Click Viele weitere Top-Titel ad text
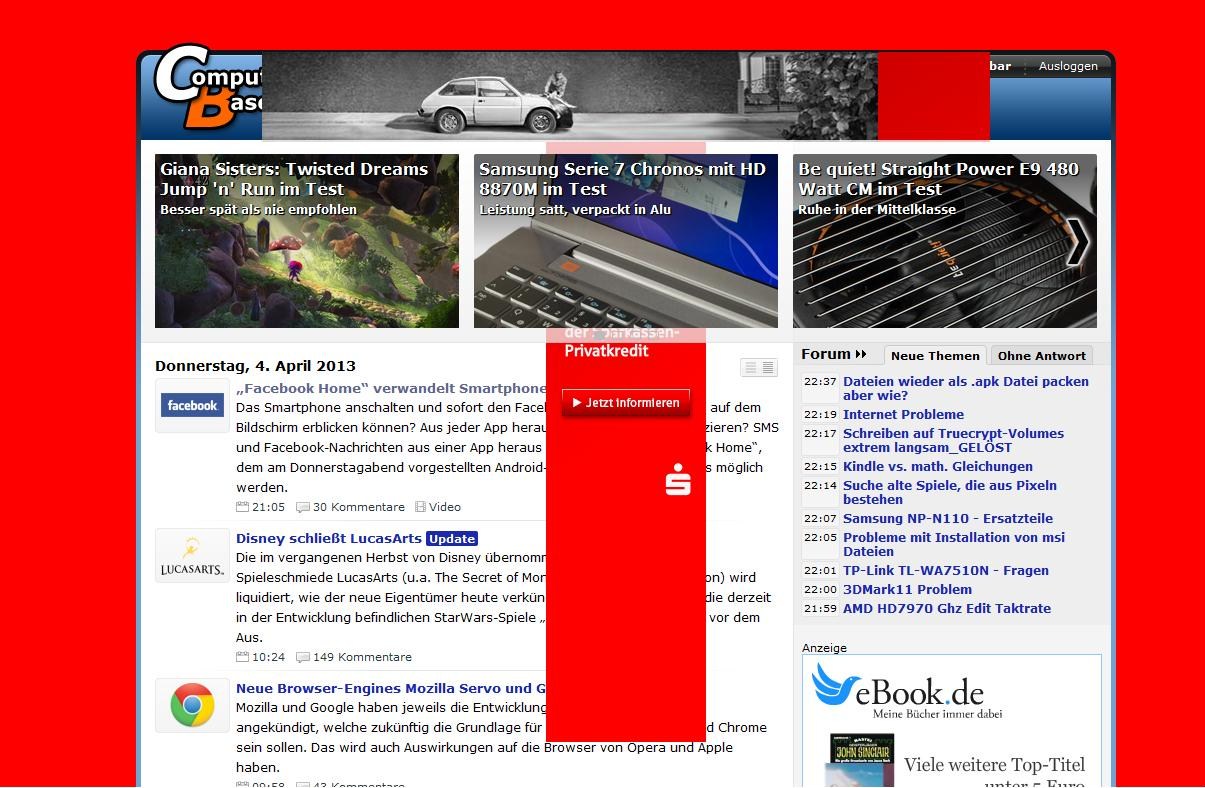Viewport: 1205px width, 788px height. (994, 765)
